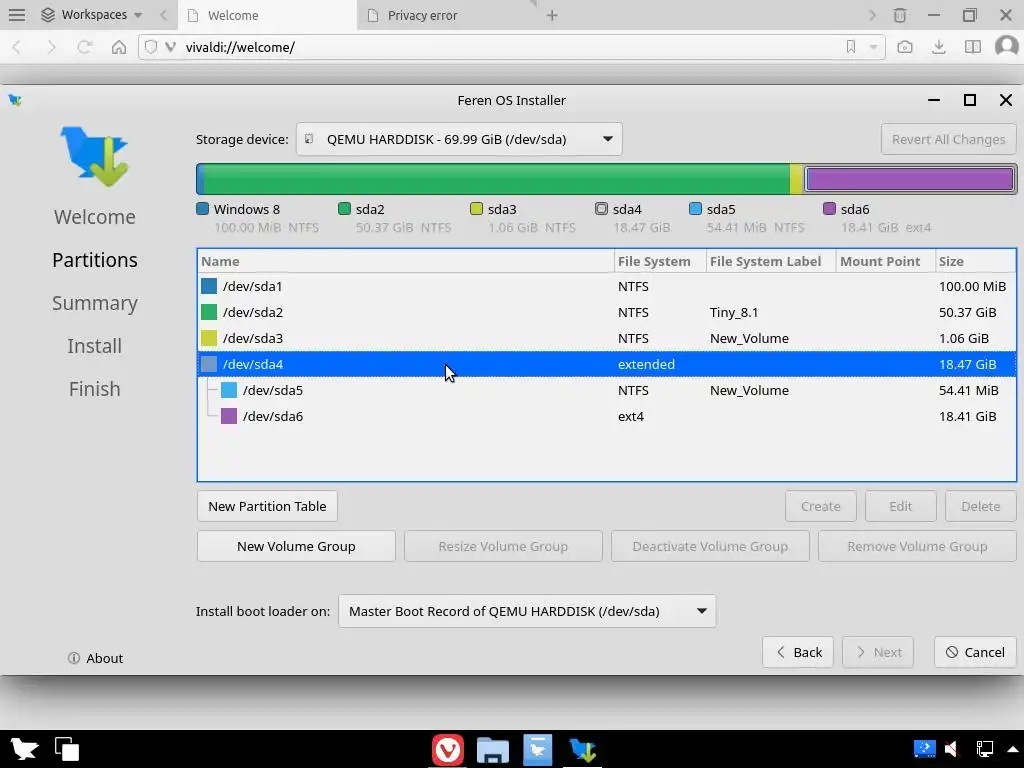Select purple sda6 segment in disk bar
Viewport: 1024px width, 768px height.
[910, 179]
